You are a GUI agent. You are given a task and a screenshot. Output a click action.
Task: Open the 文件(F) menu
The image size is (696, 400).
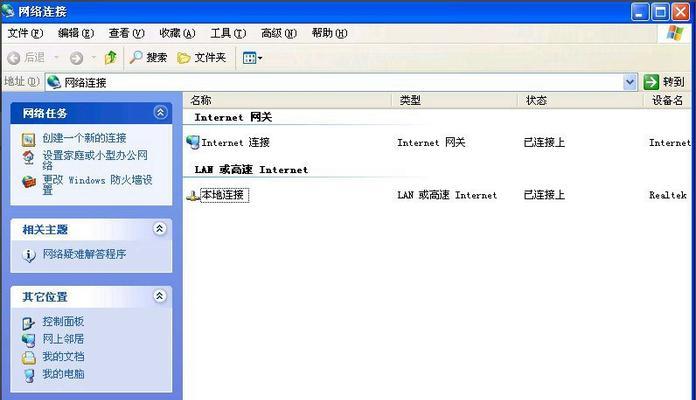[x=25, y=33]
